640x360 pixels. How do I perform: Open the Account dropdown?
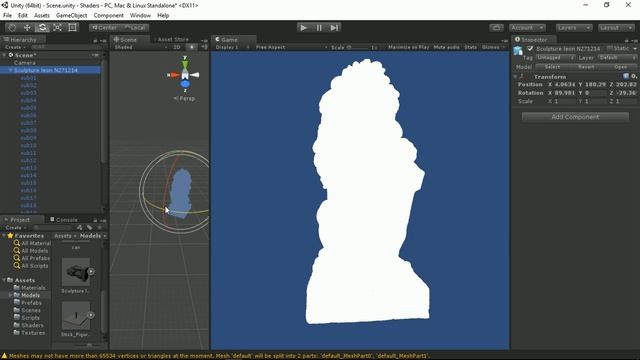click(x=527, y=28)
